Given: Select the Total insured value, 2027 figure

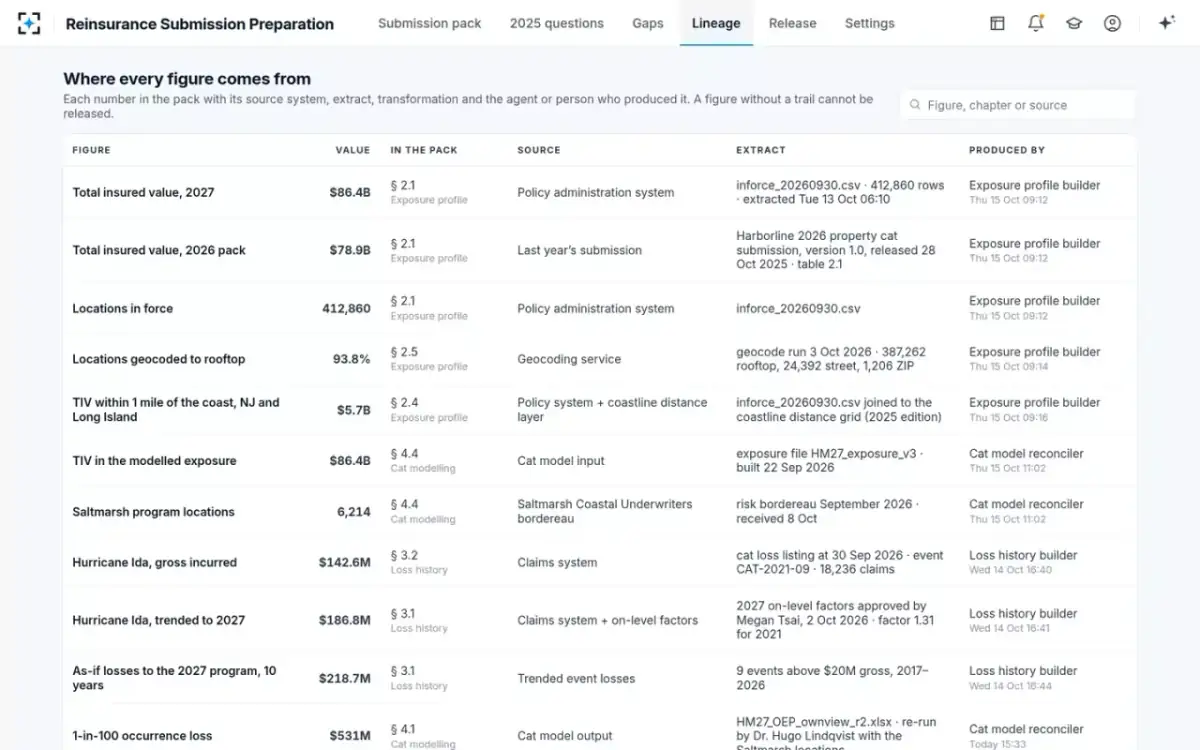Looking at the screenshot, I should 143,192.
